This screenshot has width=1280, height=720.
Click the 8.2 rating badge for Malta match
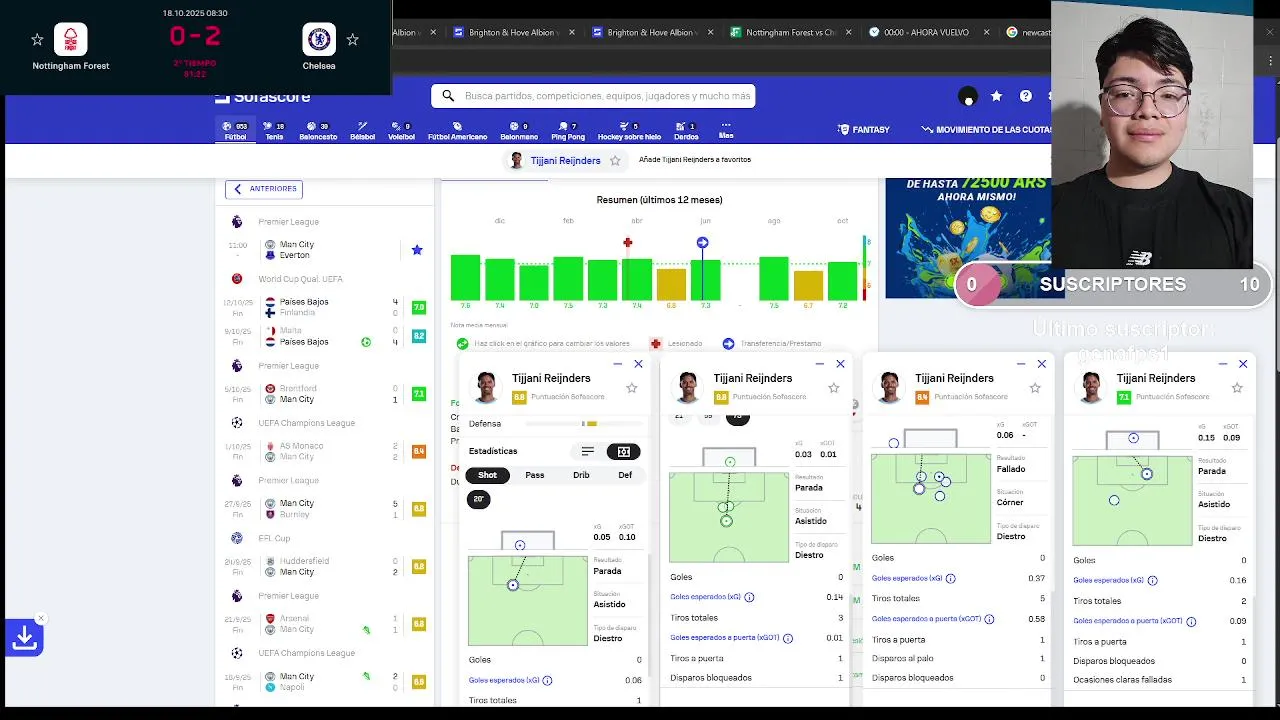(419, 336)
